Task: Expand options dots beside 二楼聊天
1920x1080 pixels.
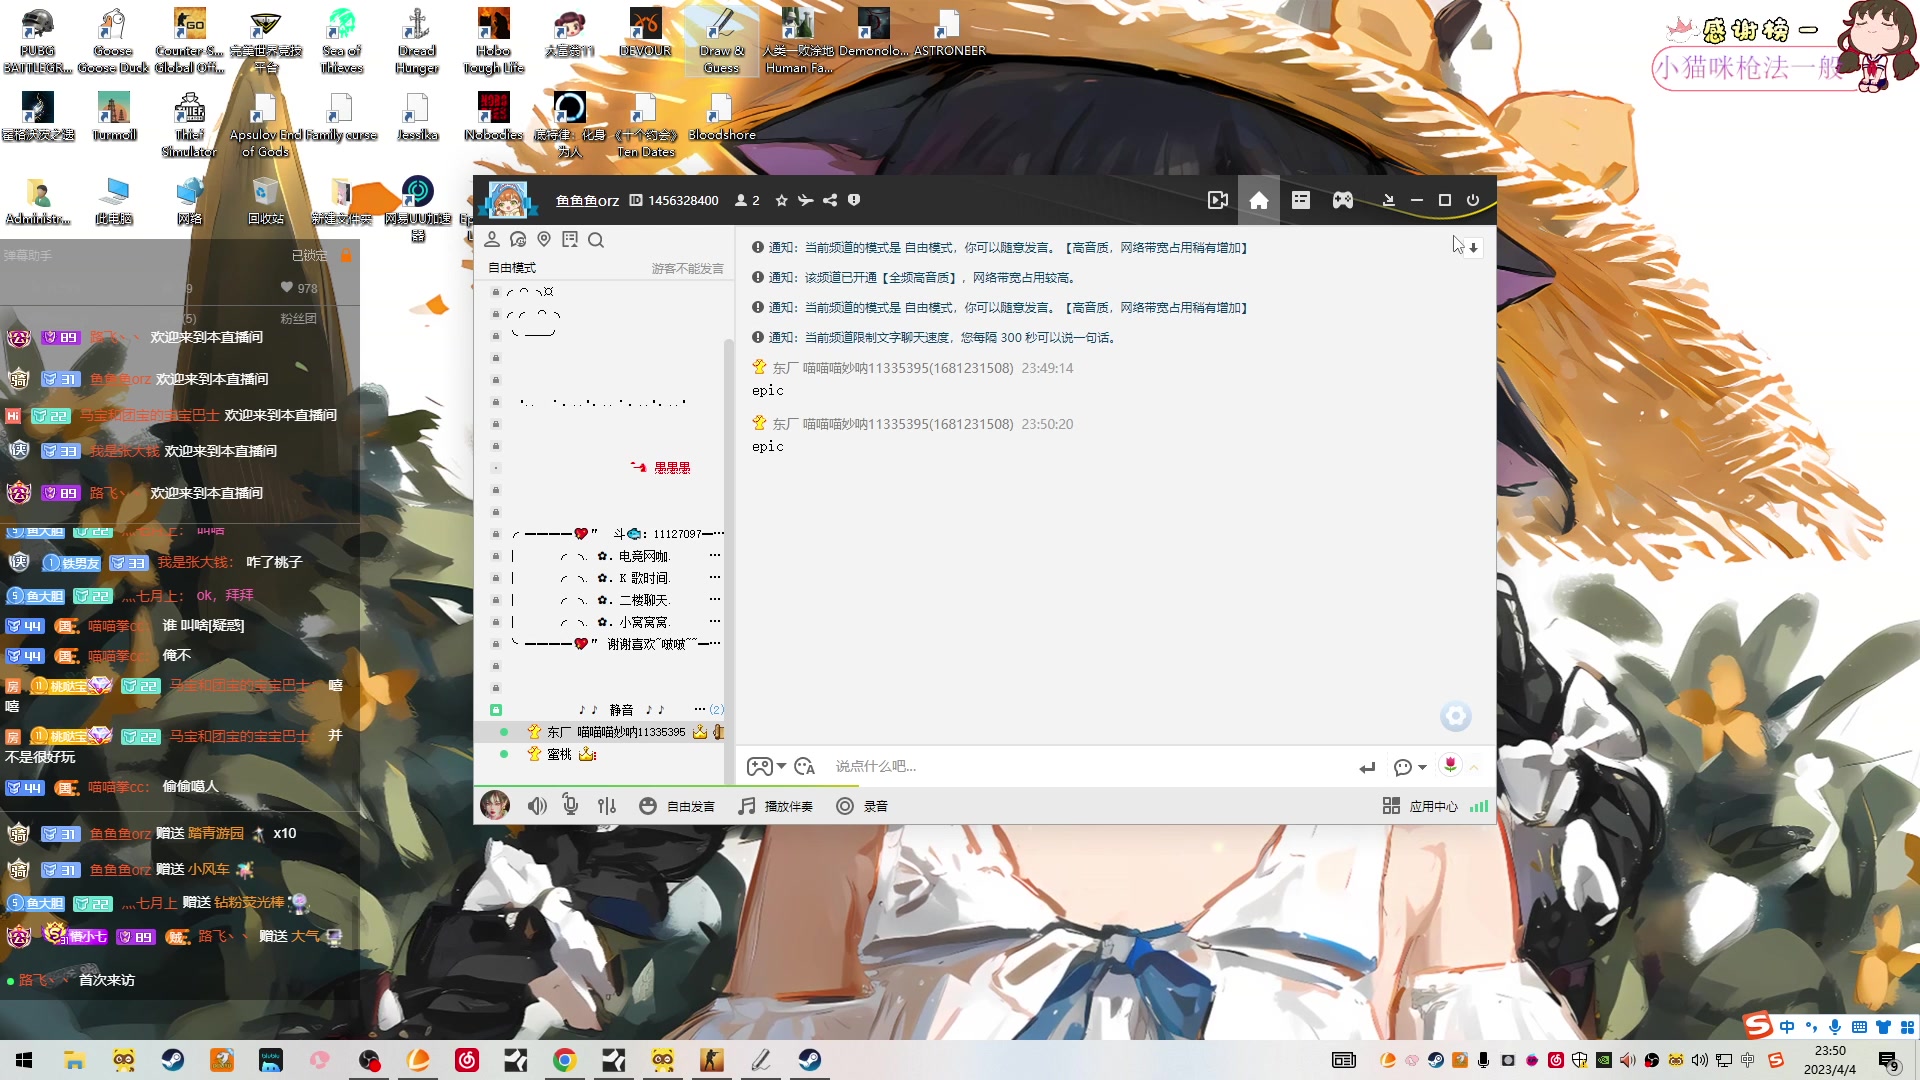Action: point(714,599)
